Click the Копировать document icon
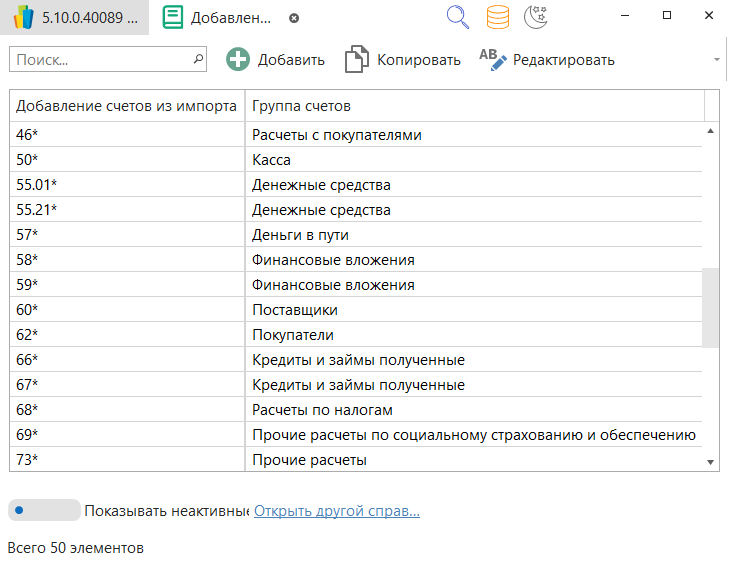Image resolution: width=729 pixels, height=562 pixels. coord(356,60)
